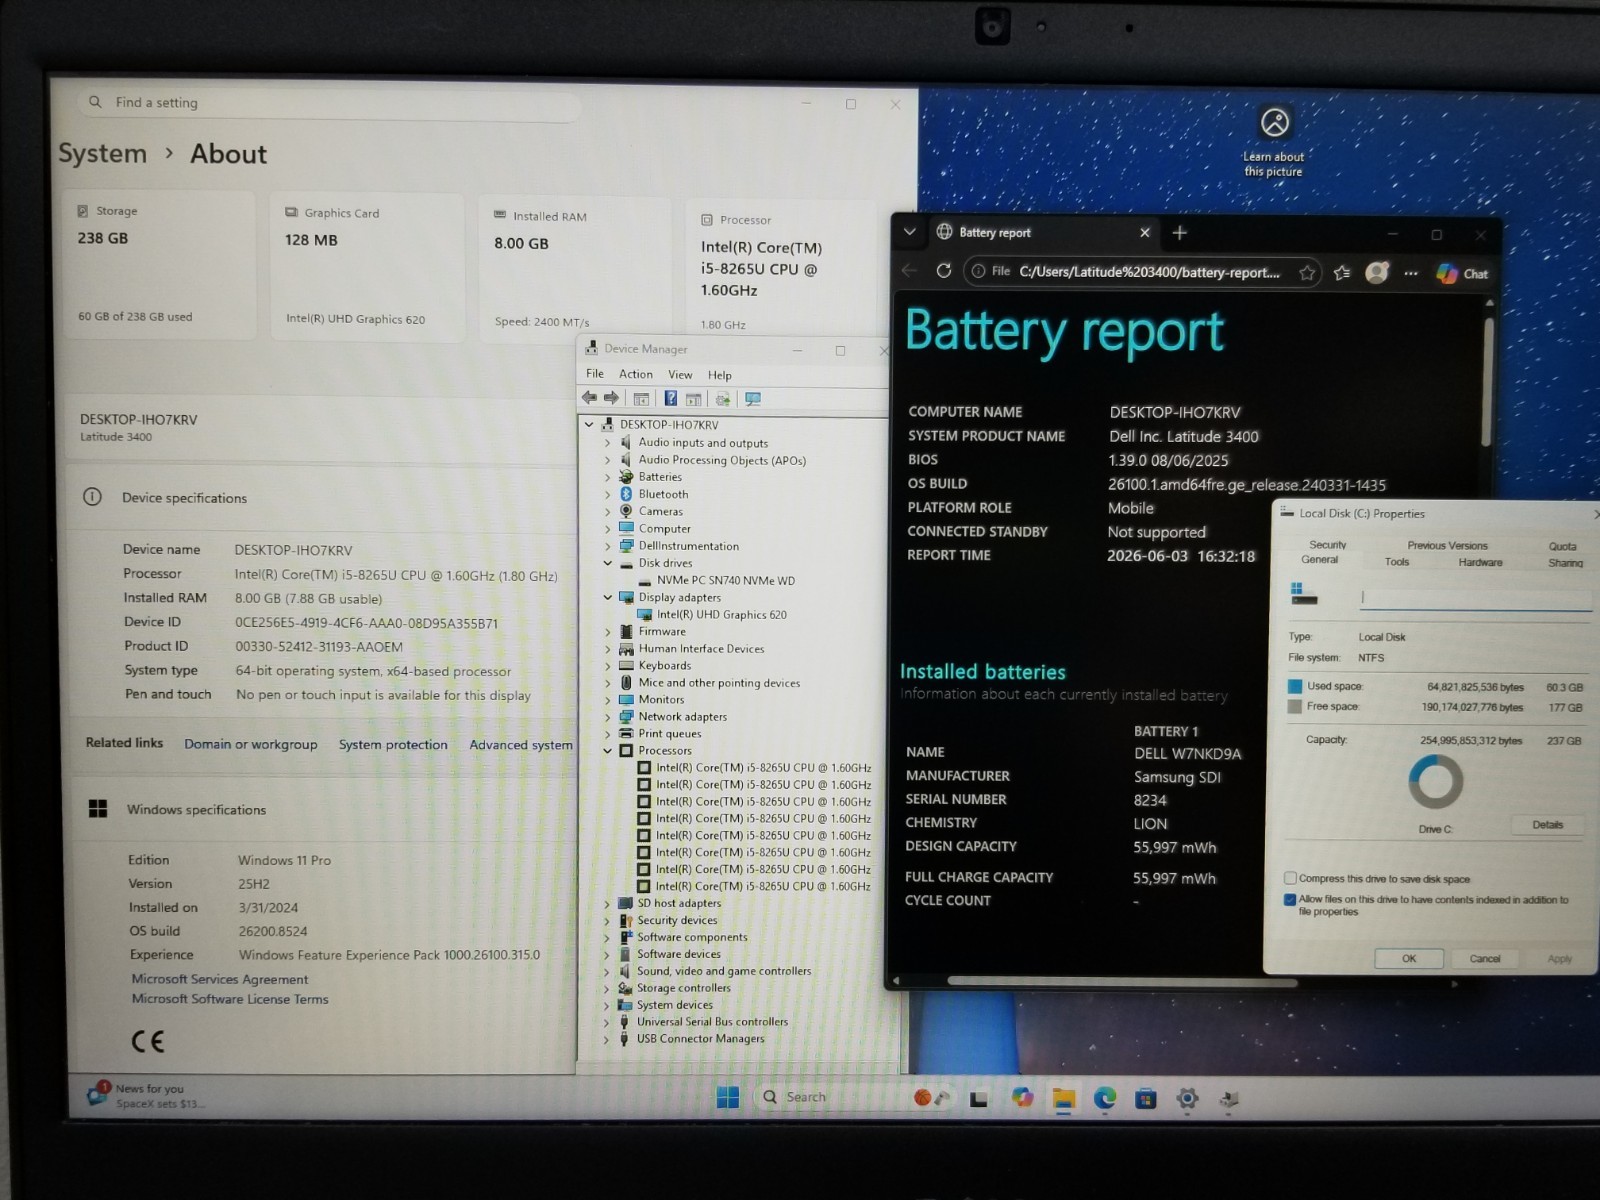Open File Explorer from the taskbar
This screenshot has width=1600, height=1200.
(1063, 1099)
